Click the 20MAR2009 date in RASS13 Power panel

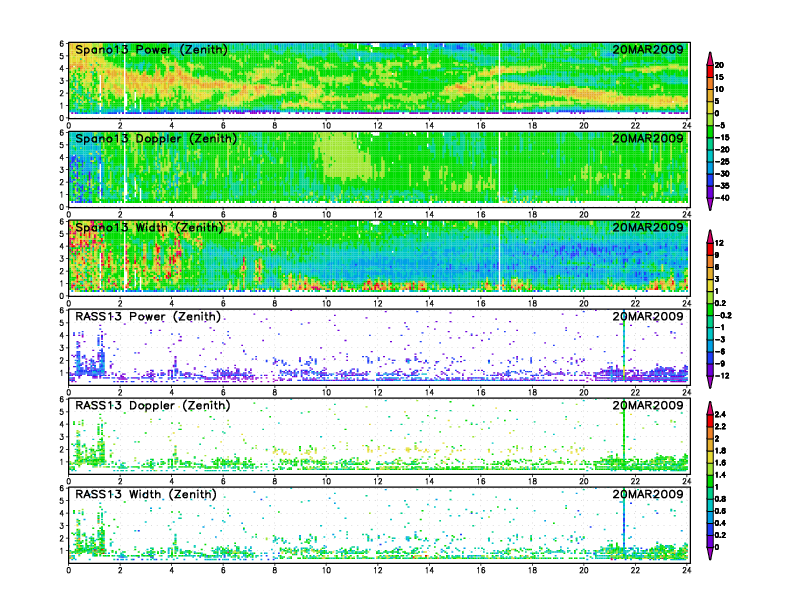tap(648, 316)
